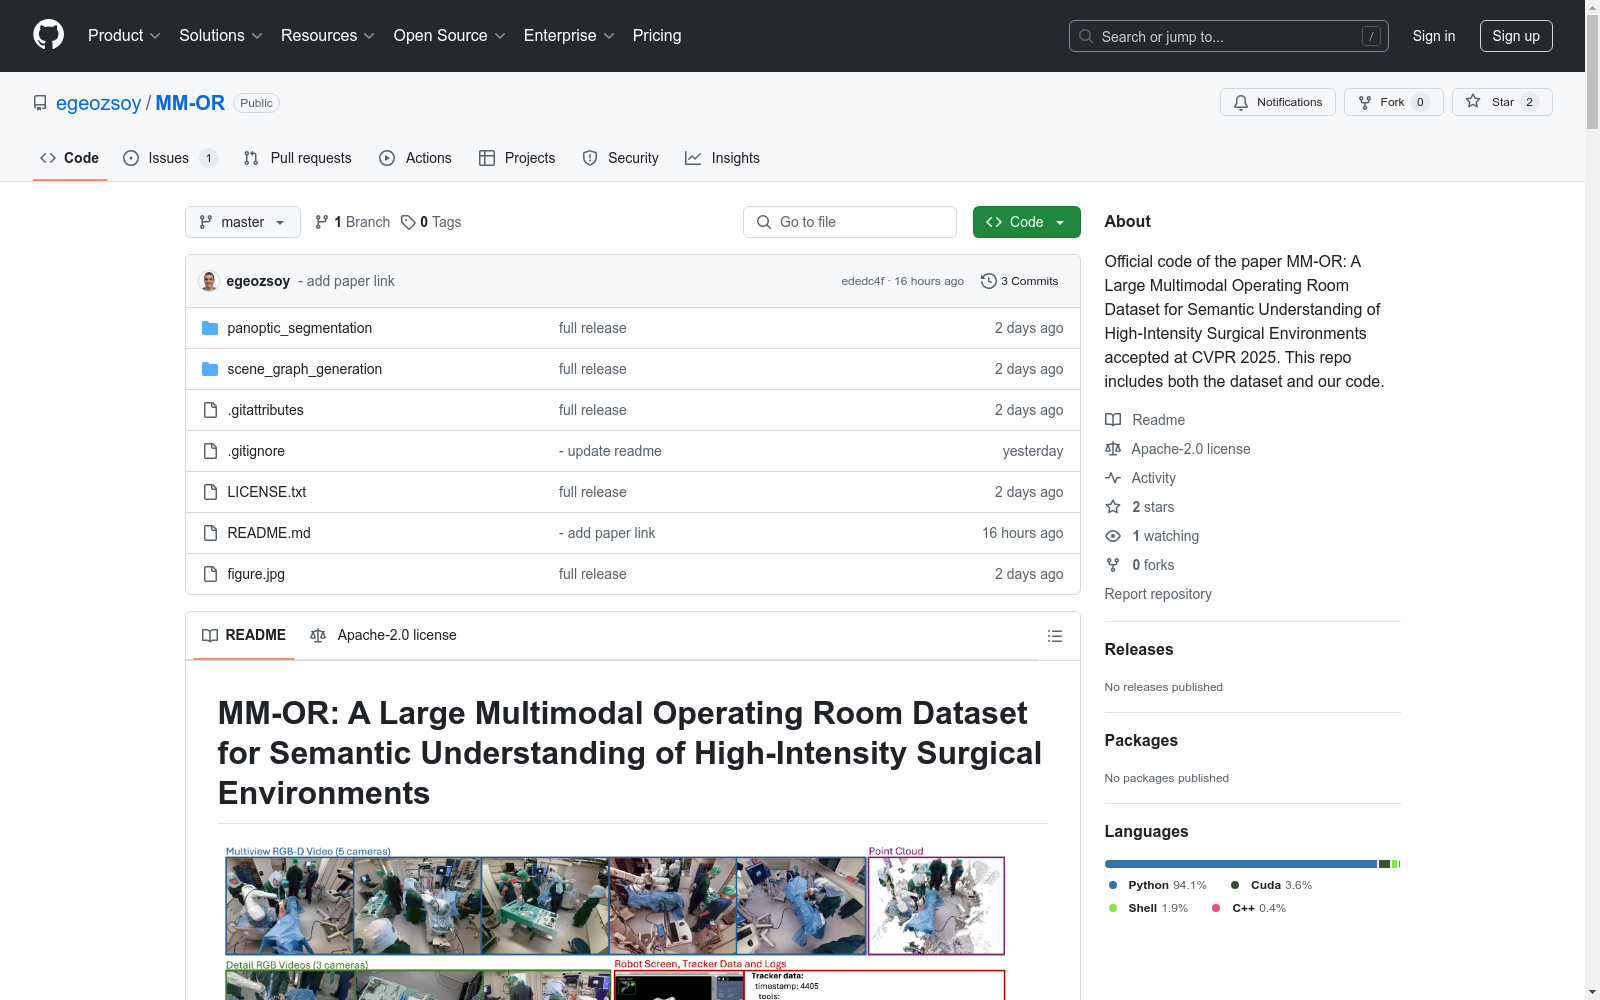This screenshot has width=1600, height=1000.
Task: Click the README.md file icon
Action: tap(210, 533)
